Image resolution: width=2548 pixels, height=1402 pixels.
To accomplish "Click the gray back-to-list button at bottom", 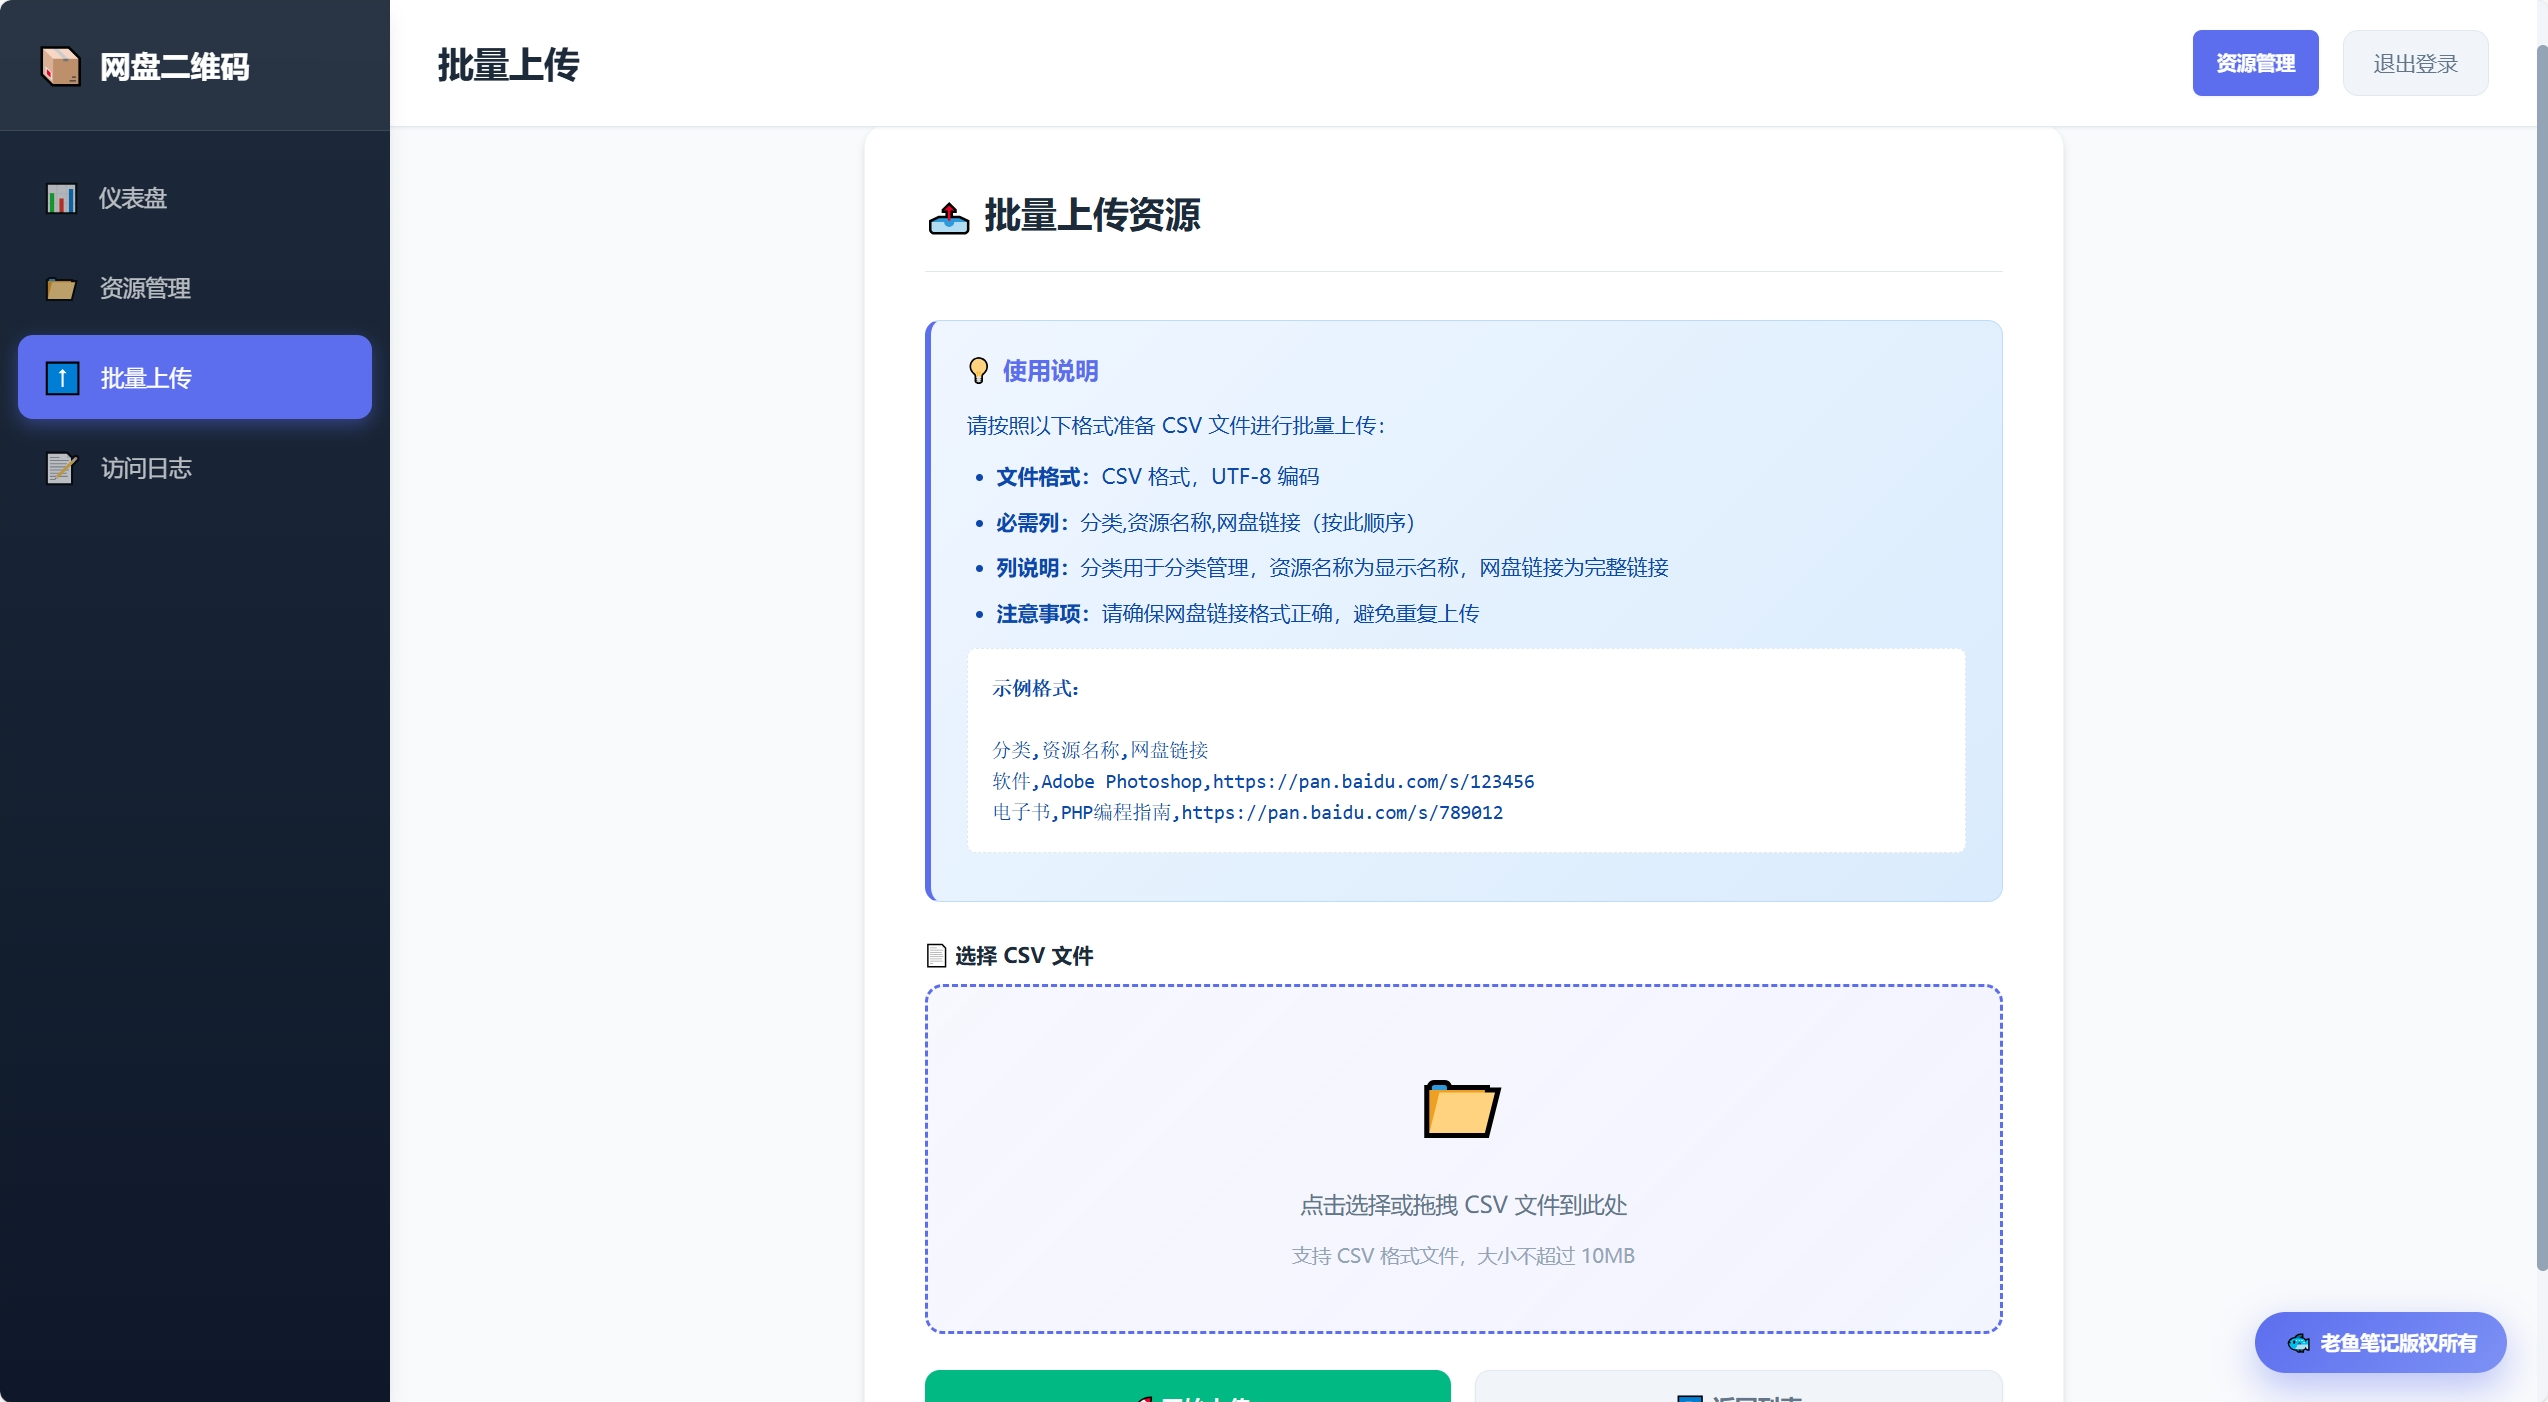I will point(1737,1390).
